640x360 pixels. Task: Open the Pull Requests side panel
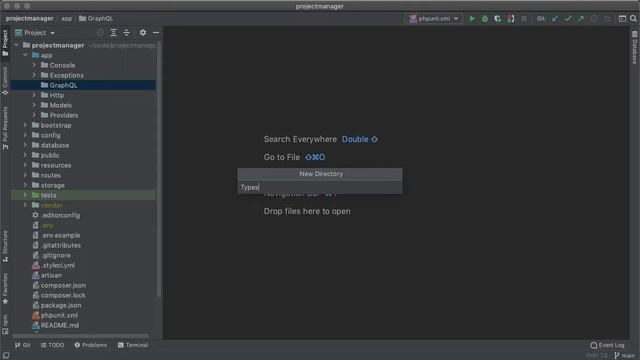(x=5, y=128)
